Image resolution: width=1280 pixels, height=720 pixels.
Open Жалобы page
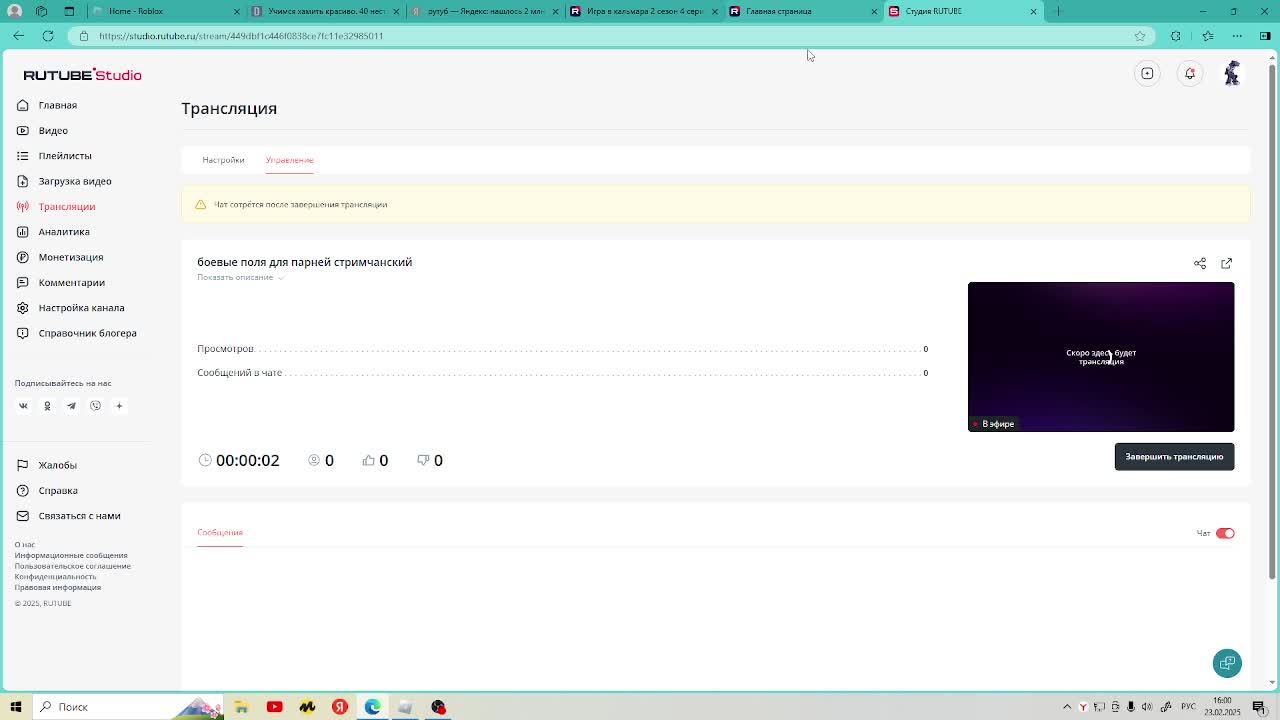pos(47,465)
